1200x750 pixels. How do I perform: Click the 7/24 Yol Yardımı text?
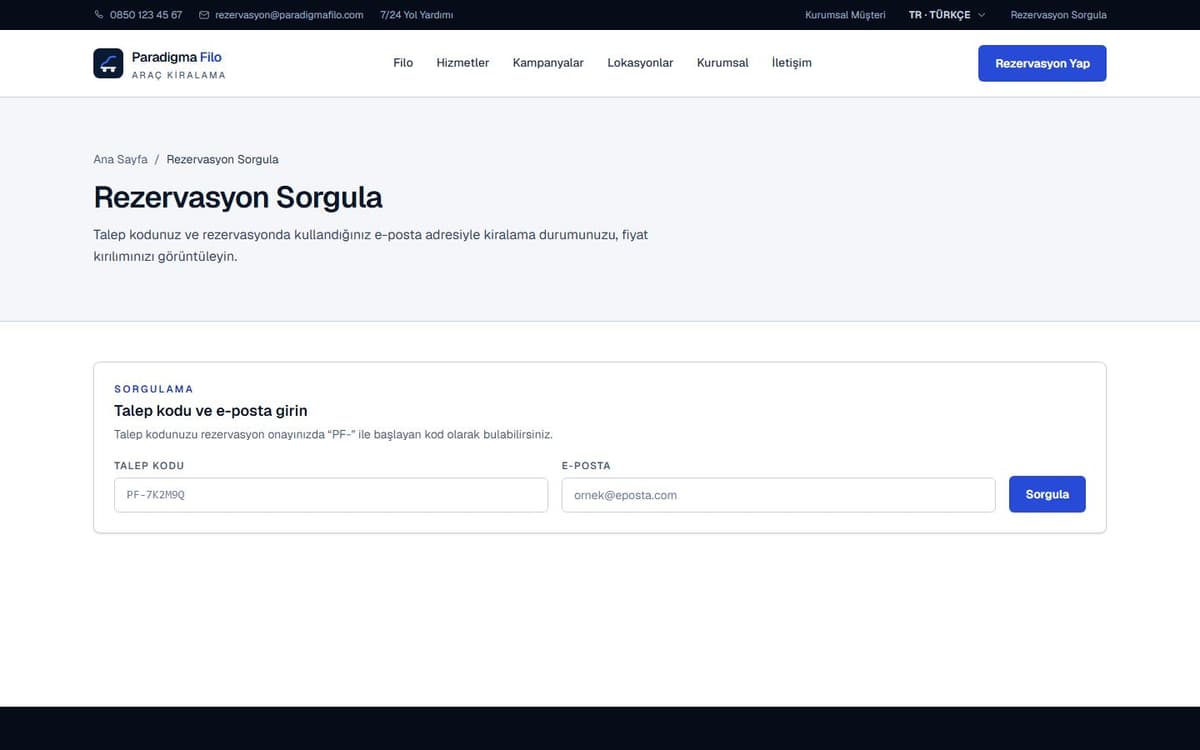tap(417, 15)
